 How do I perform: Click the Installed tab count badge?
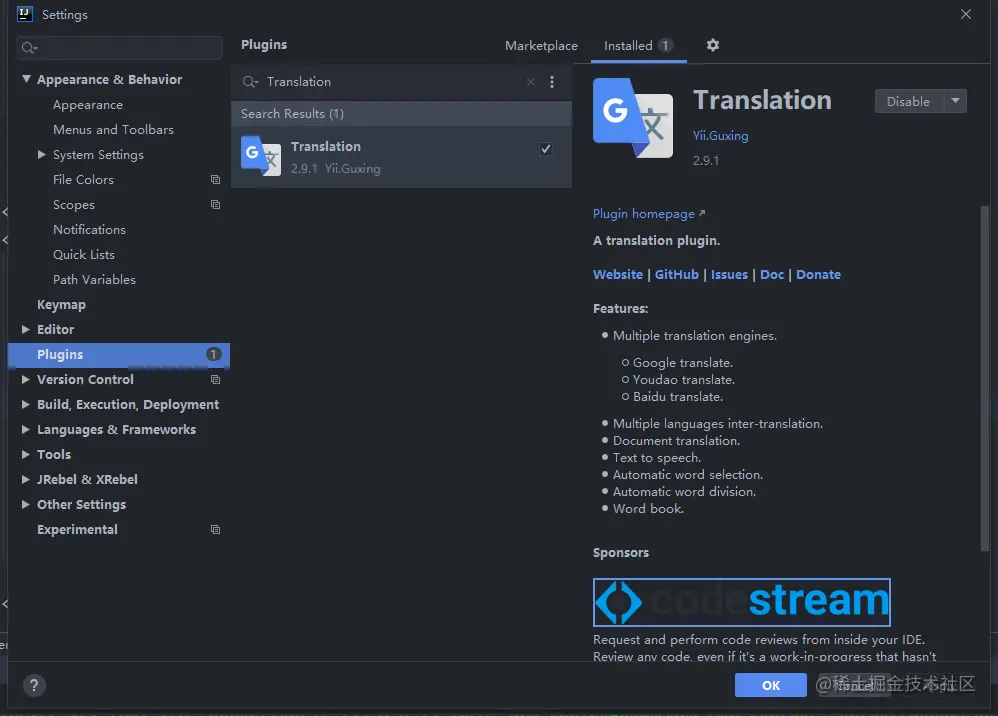[664, 45]
